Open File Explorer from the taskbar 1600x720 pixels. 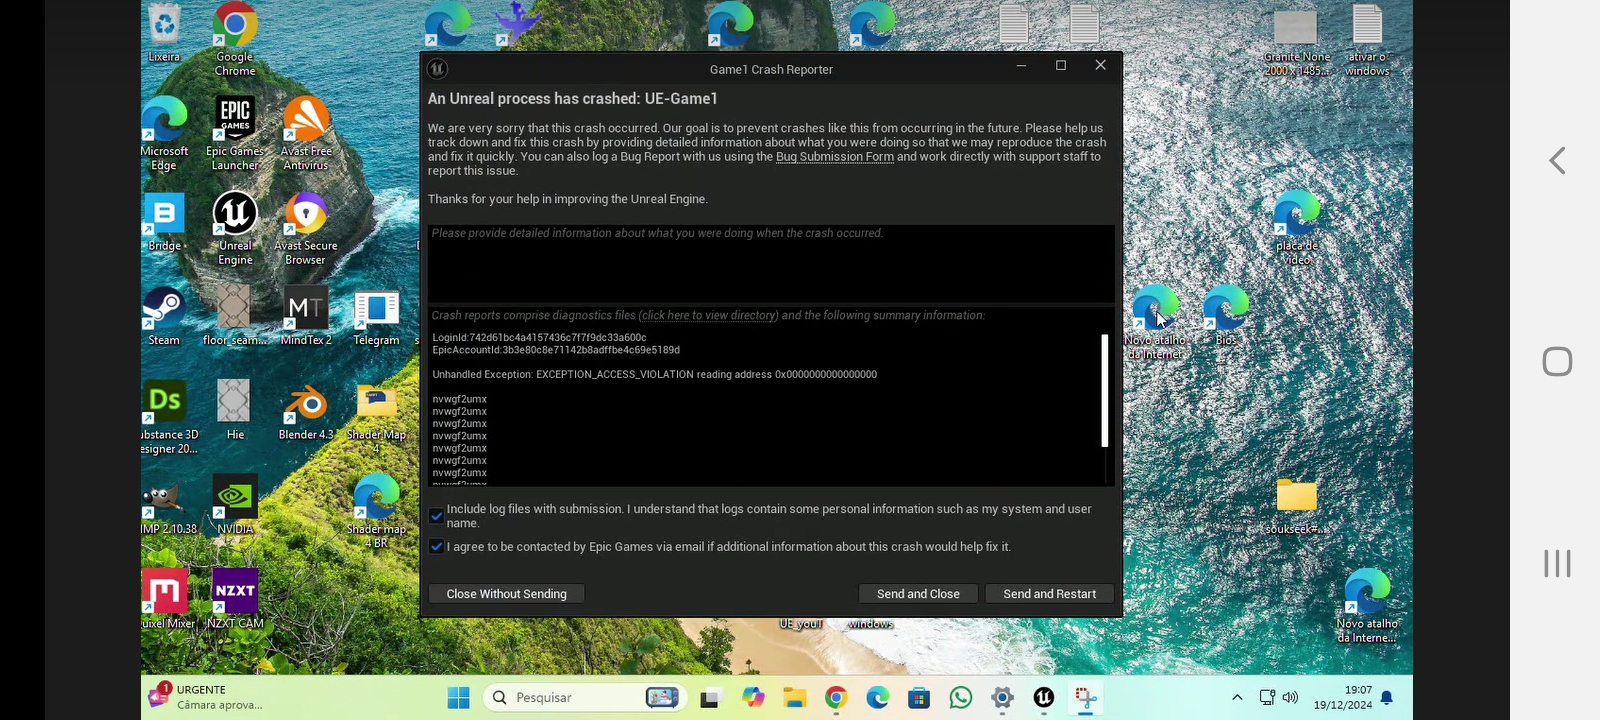tap(794, 698)
